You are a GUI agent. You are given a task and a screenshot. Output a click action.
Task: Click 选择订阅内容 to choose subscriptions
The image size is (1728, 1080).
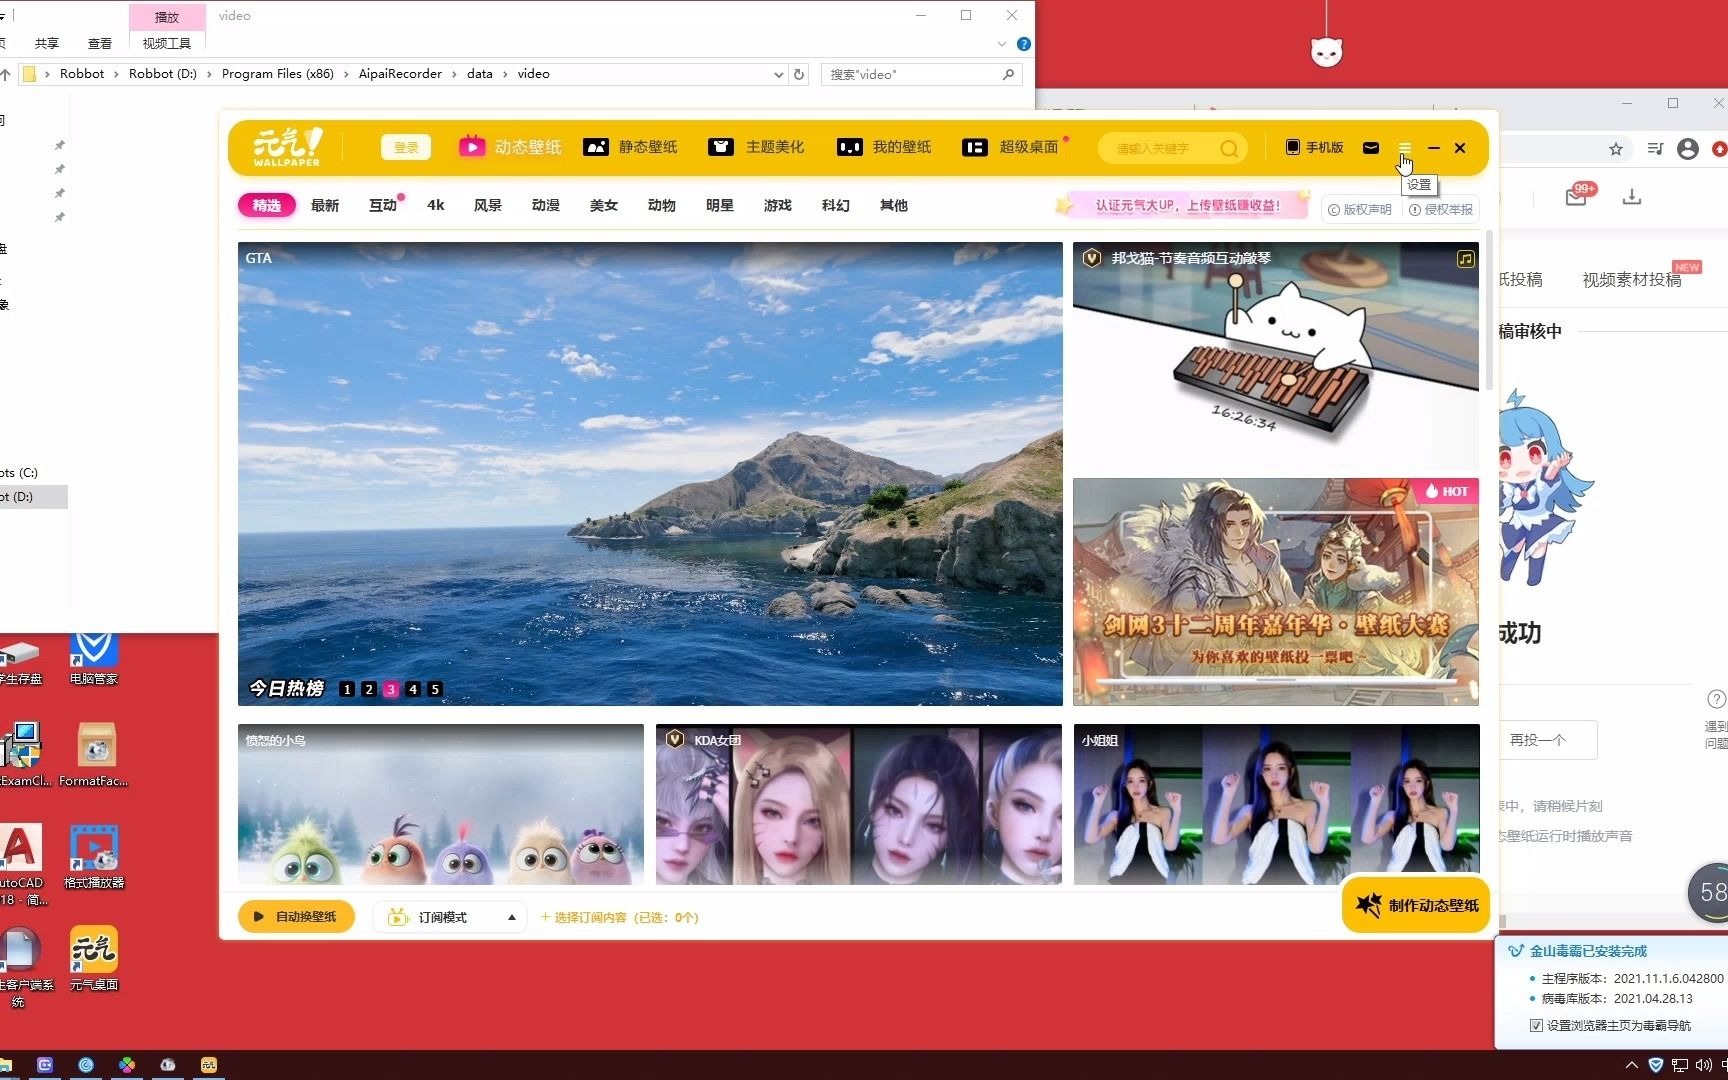[620, 917]
